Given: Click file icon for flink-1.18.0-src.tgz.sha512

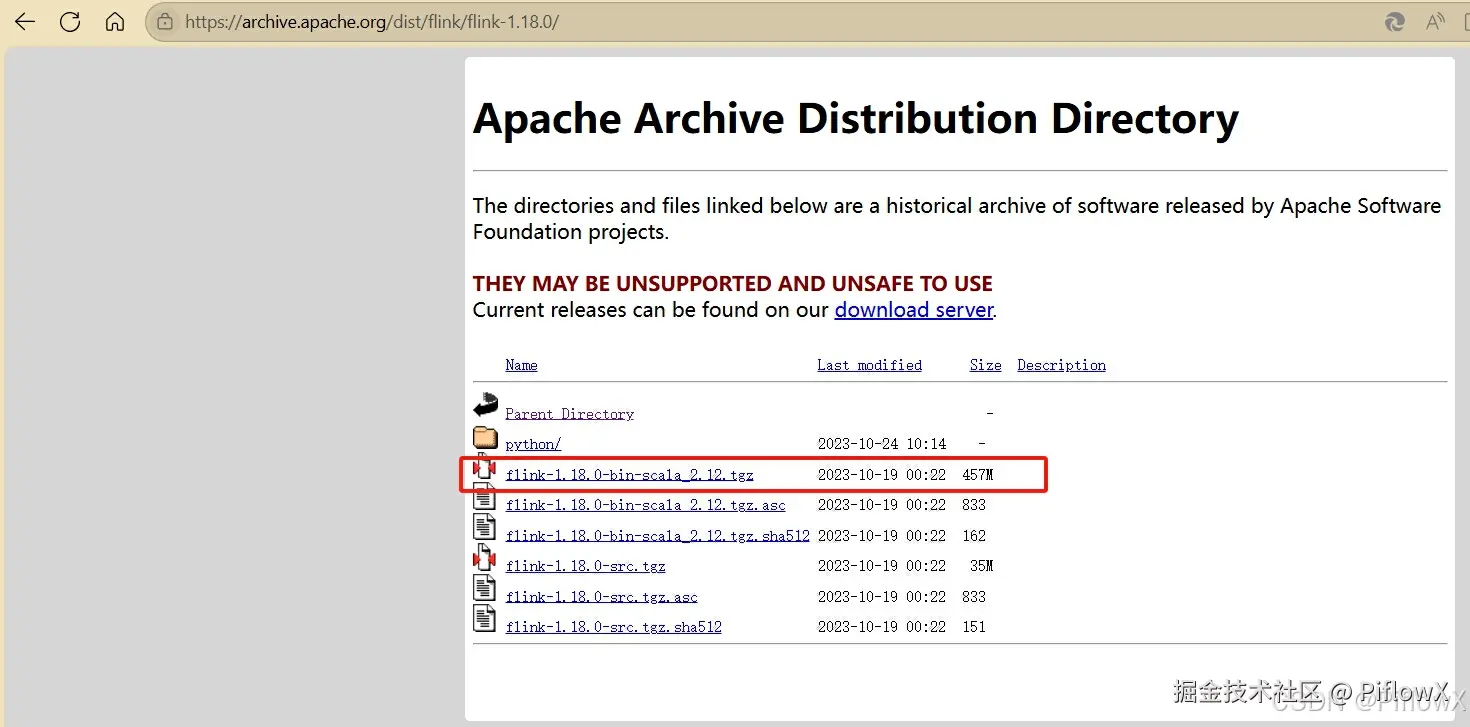Looking at the screenshot, I should click(x=485, y=618).
